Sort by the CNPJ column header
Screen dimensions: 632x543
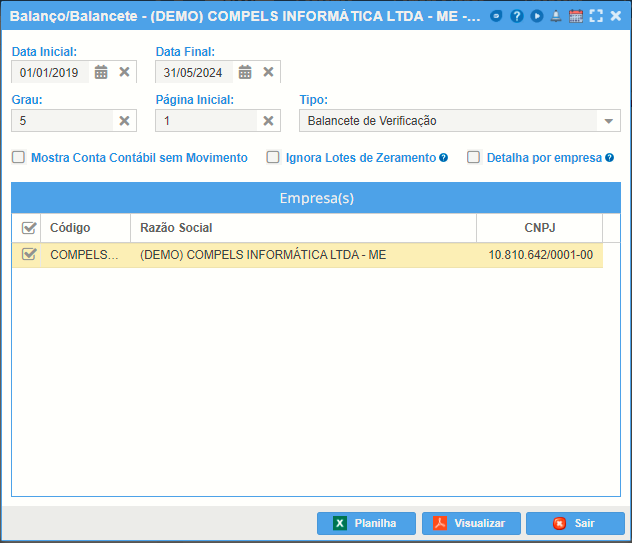[x=540, y=228]
